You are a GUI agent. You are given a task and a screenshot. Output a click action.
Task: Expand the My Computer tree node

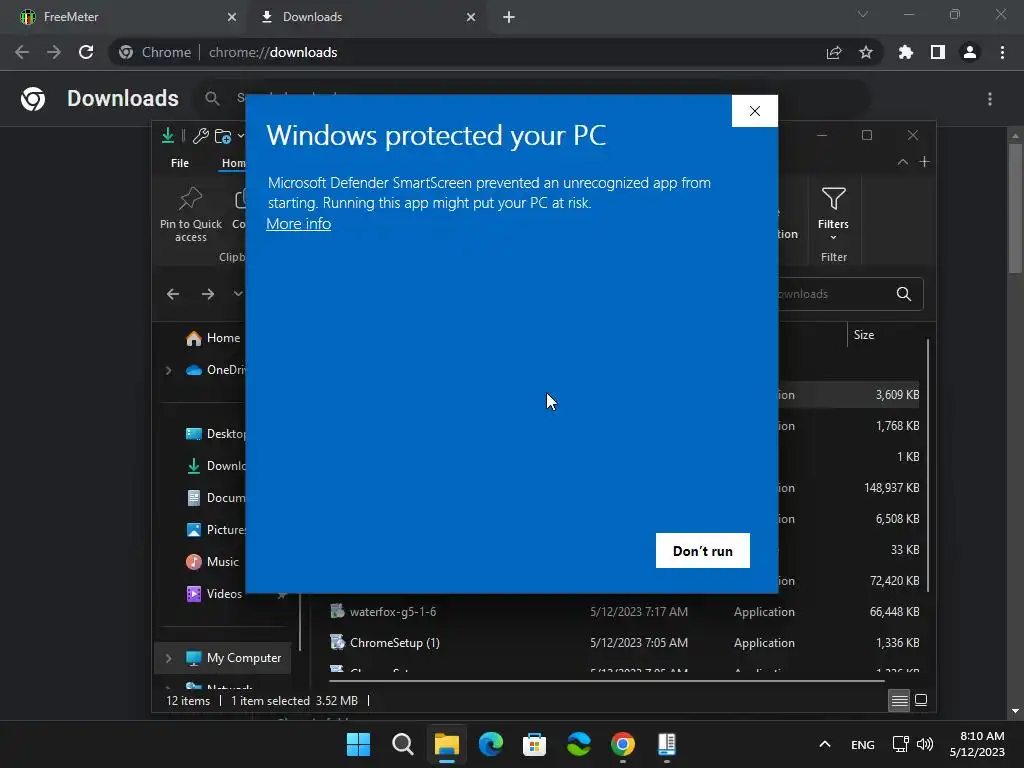pyautogui.click(x=168, y=658)
